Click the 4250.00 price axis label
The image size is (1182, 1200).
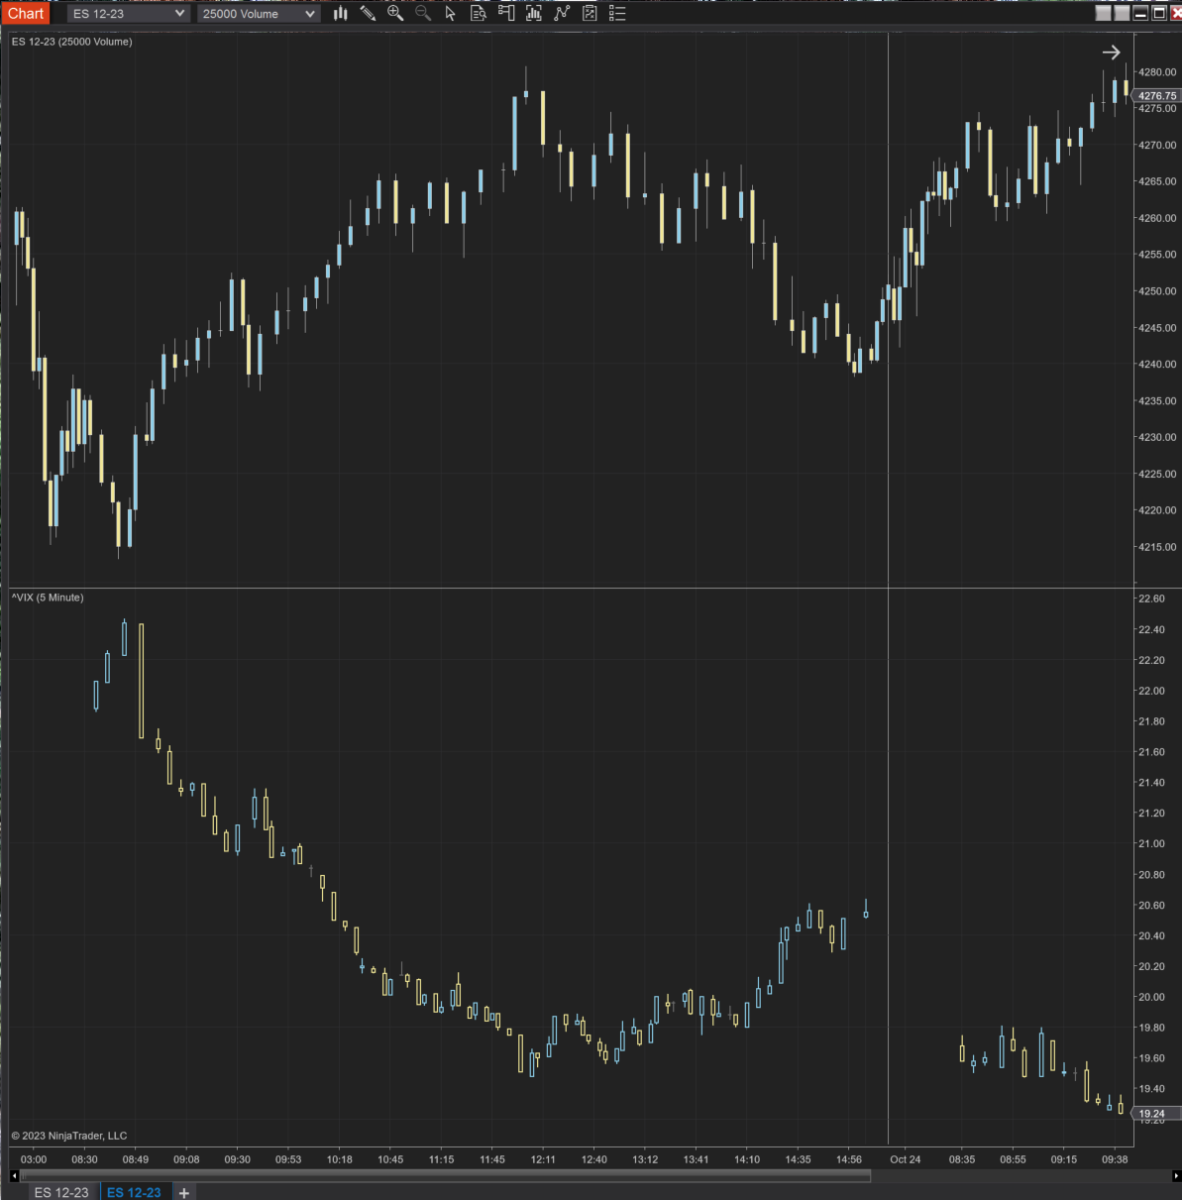click(x=1157, y=291)
